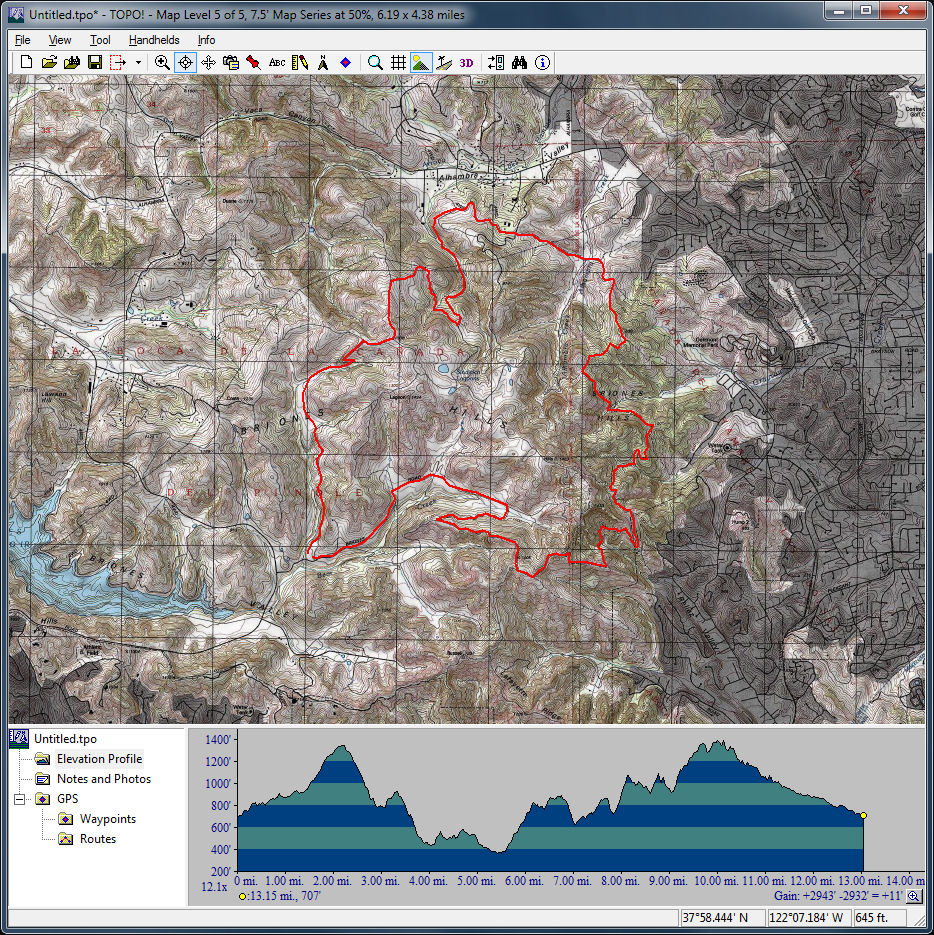
Task: Open the Tool menu
Action: [100, 40]
